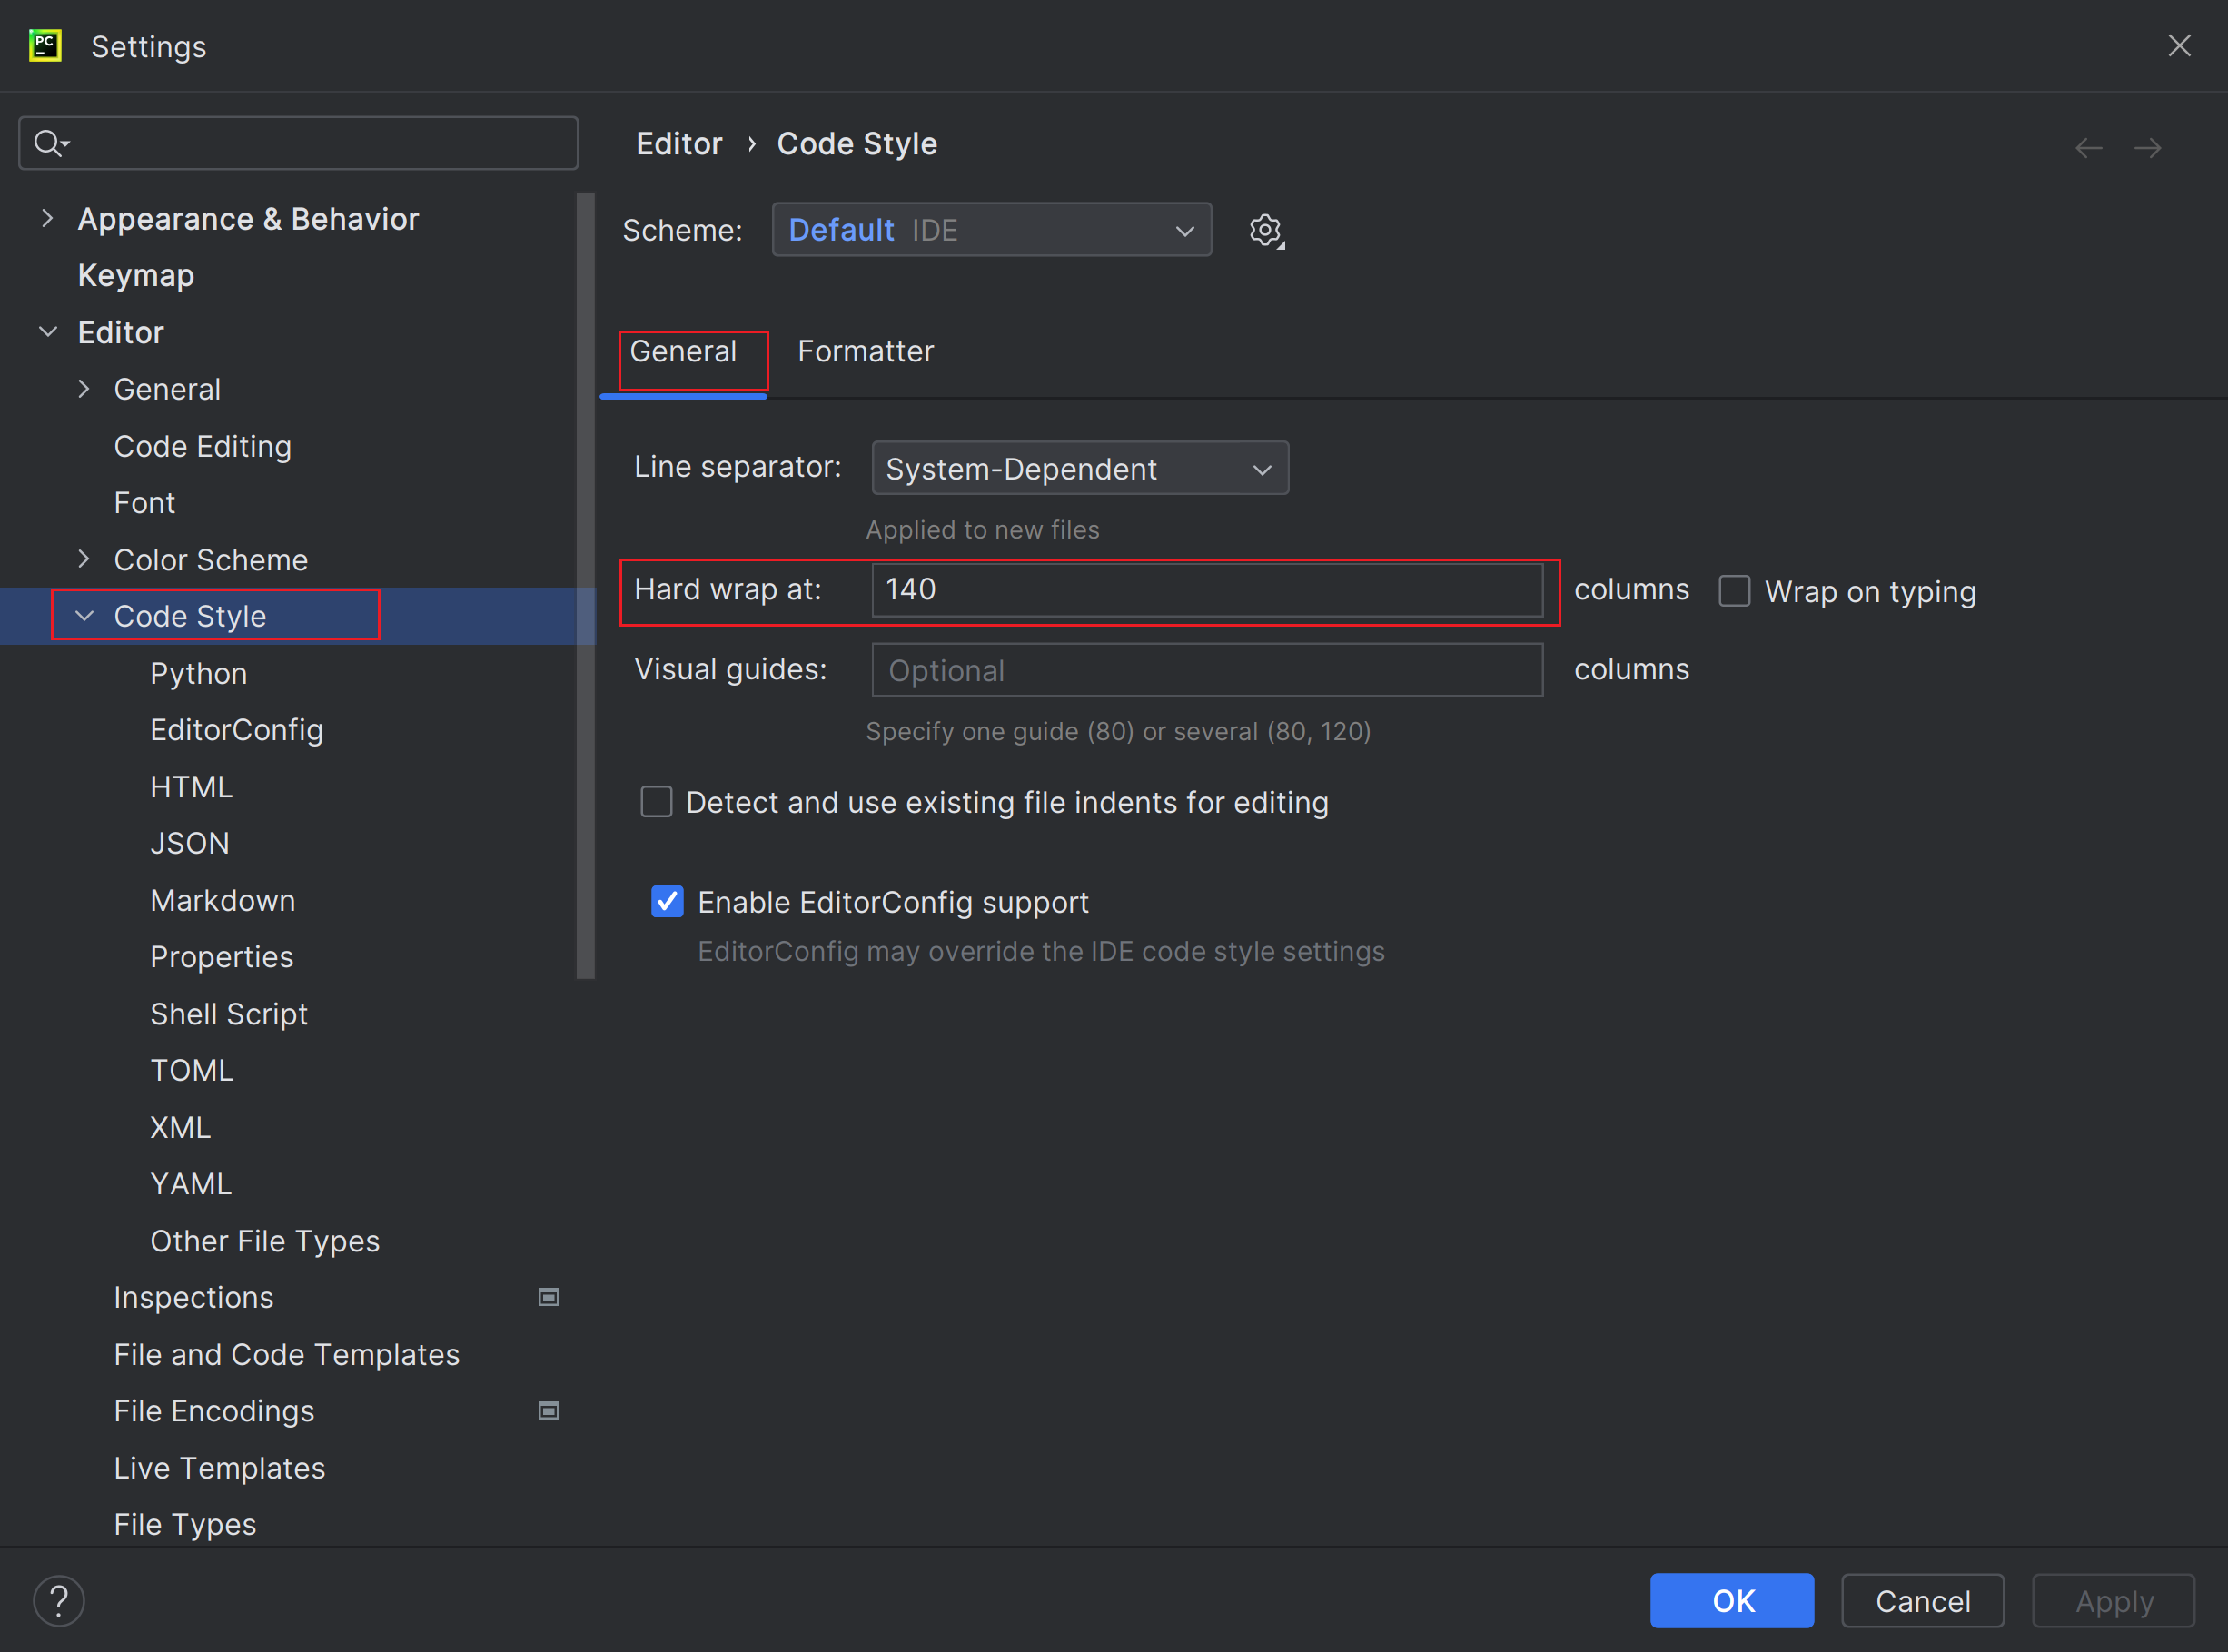Screen dimensions: 2228x1652
Task: Open help via question mark icon
Action: (58, 1601)
